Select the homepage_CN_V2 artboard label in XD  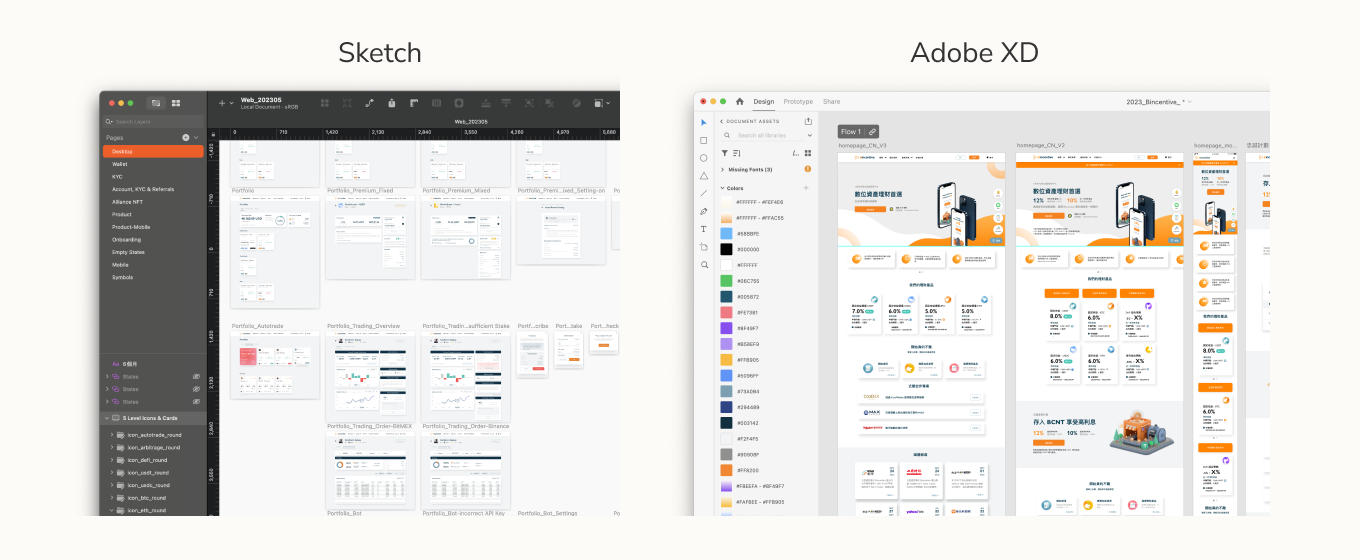tap(1040, 146)
